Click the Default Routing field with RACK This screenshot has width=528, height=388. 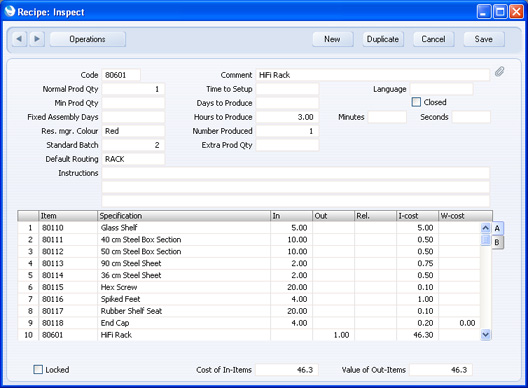[x=133, y=159]
